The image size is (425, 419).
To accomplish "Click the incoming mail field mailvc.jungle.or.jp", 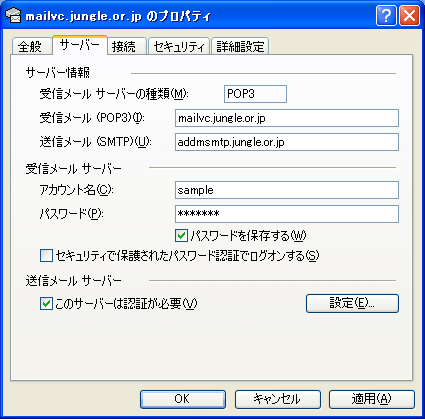I will (x=287, y=118).
